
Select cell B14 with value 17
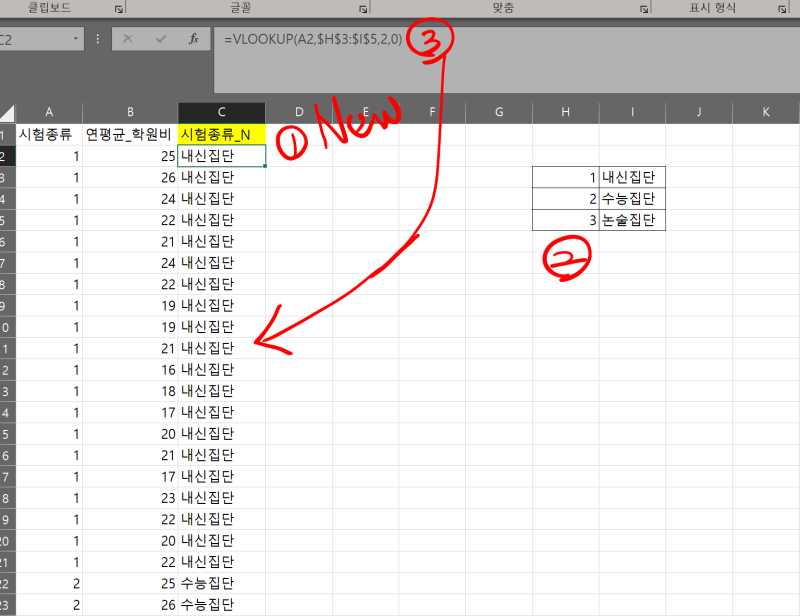(130, 412)
